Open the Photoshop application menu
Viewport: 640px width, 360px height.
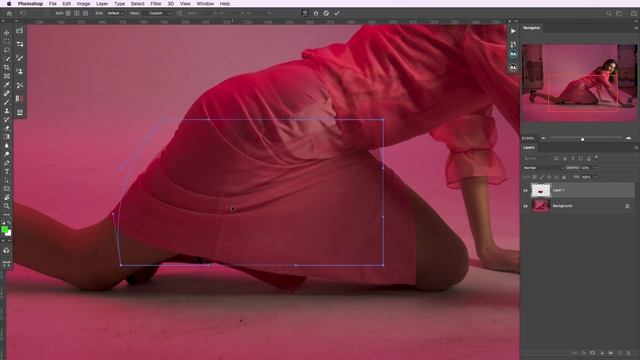pyautogui.click(x=31, y=4)
